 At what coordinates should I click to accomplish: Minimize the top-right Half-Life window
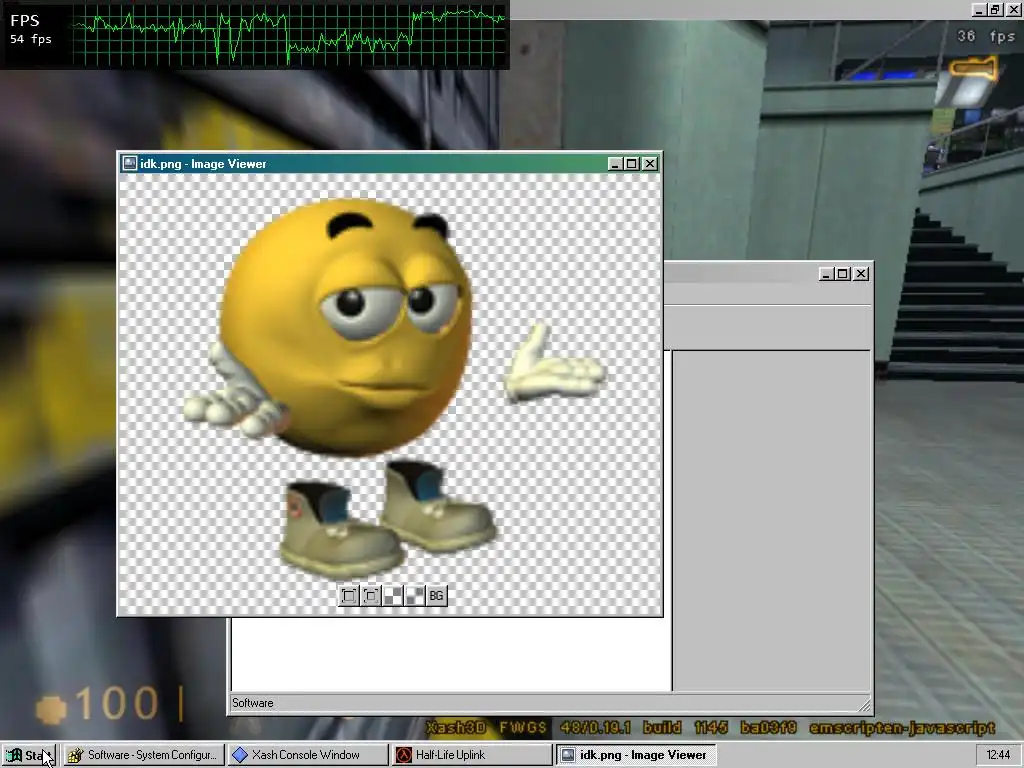tap(978, 9)
